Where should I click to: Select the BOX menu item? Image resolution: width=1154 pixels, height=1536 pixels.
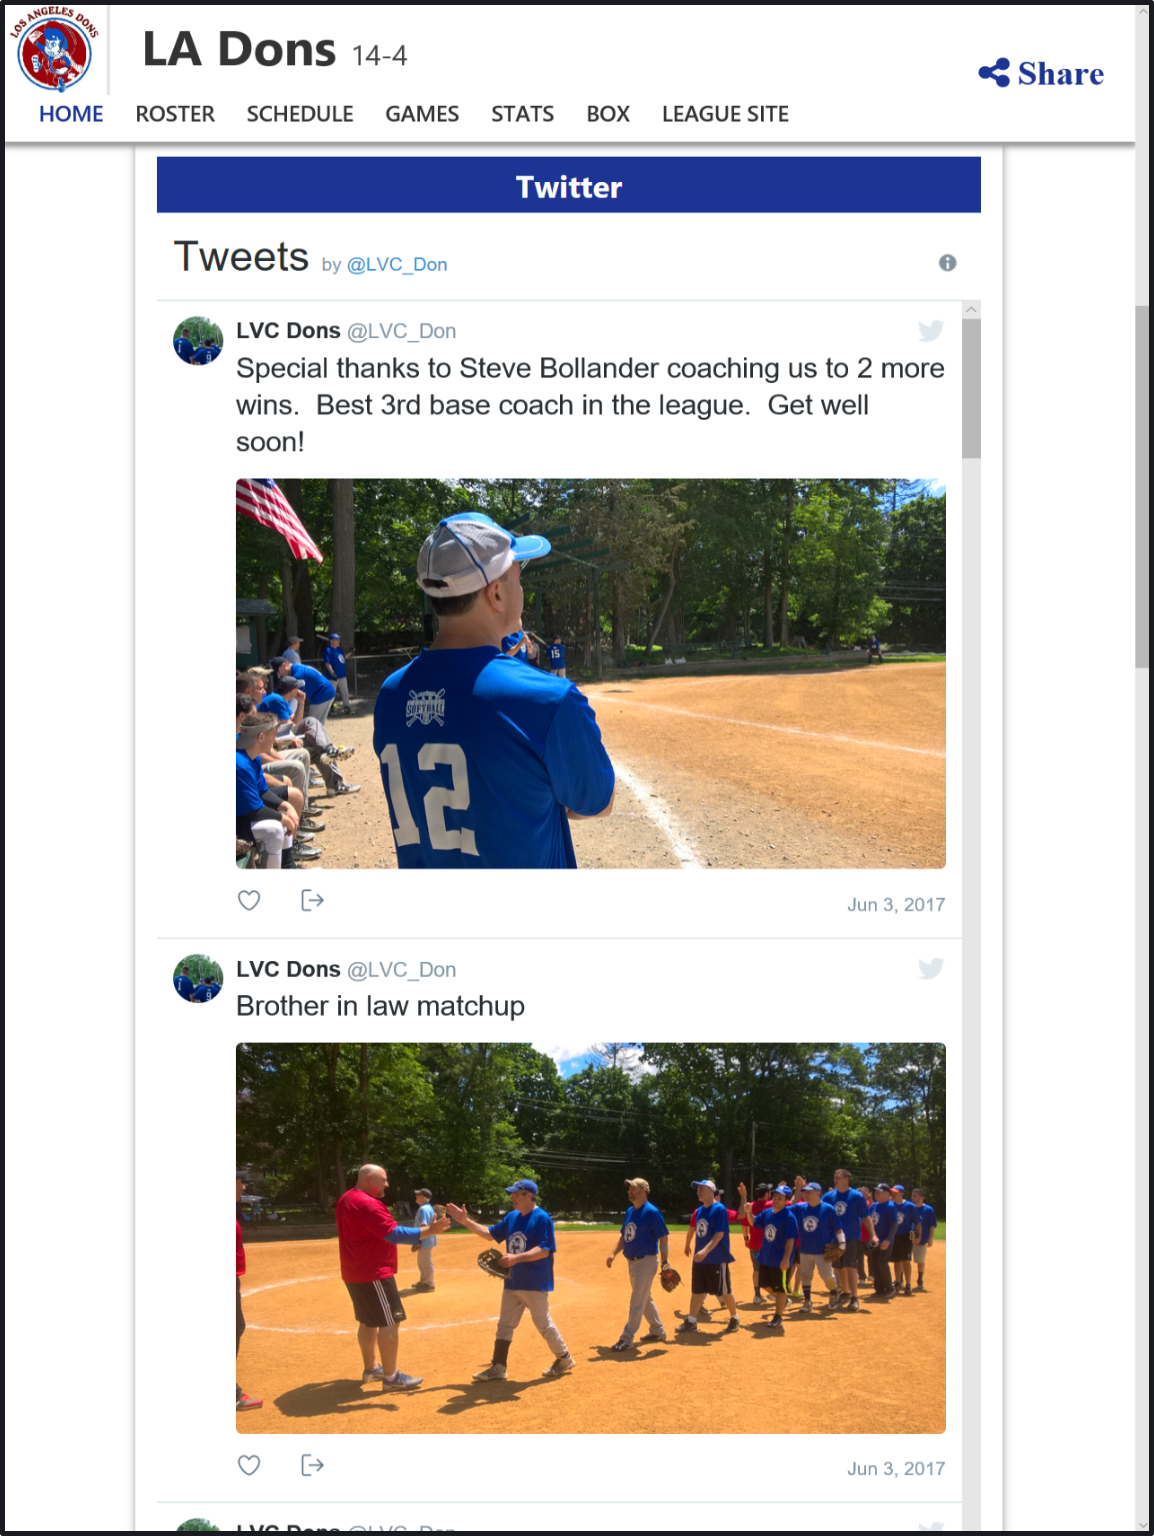click(608, 114)
